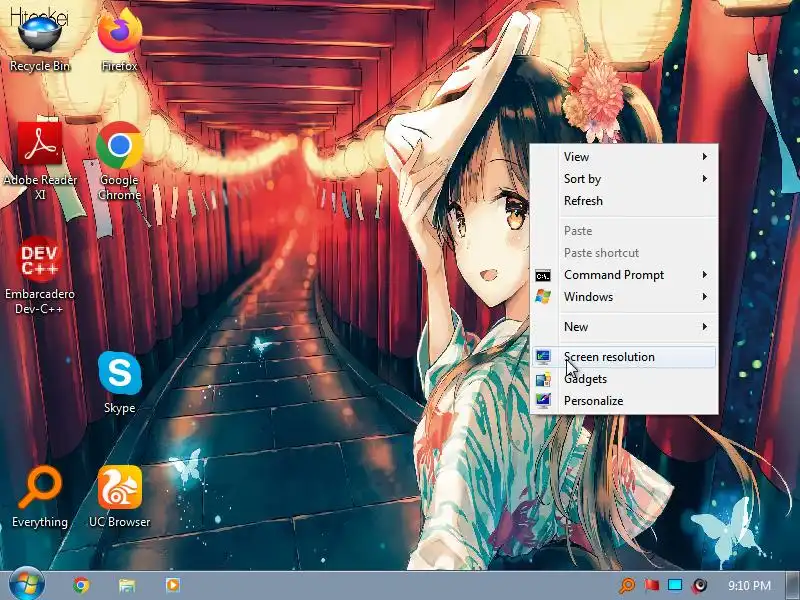The height and width of the screenshot is (600, 800).
Task: Click the Personalize menu item icon
Action: (x=543, y=401)
